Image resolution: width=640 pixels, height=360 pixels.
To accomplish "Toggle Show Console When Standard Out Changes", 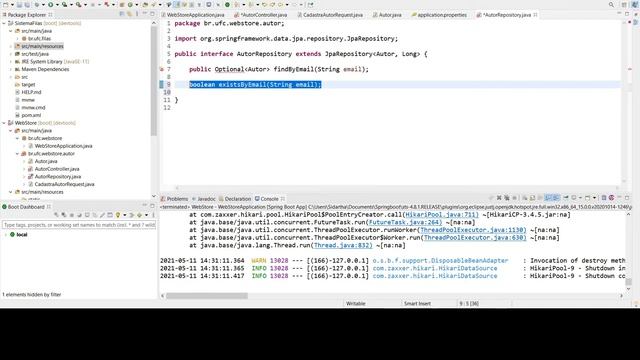I will tap(548, 198).
